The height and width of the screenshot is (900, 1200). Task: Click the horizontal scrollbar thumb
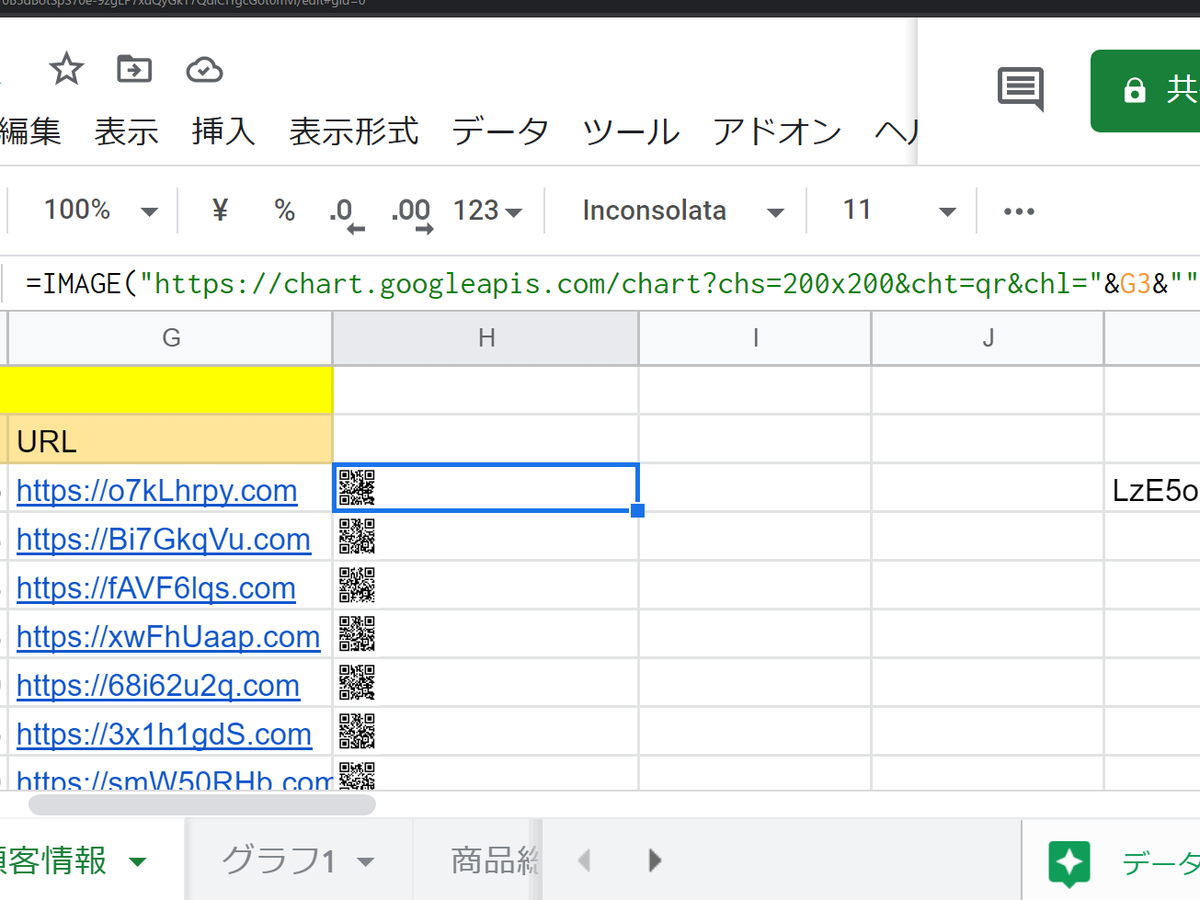tap(202, 804)
